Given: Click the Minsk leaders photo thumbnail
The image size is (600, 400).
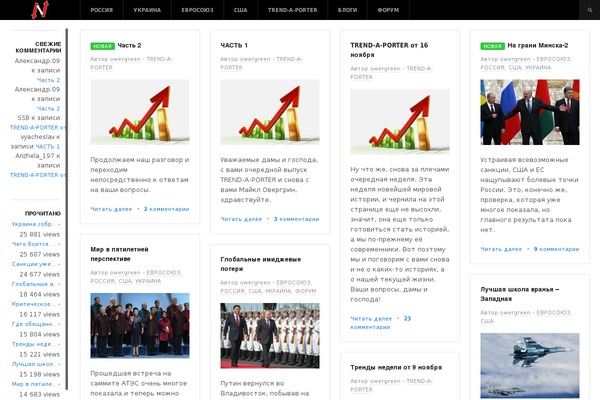Looking at the screenshot, I should point(530,112).
